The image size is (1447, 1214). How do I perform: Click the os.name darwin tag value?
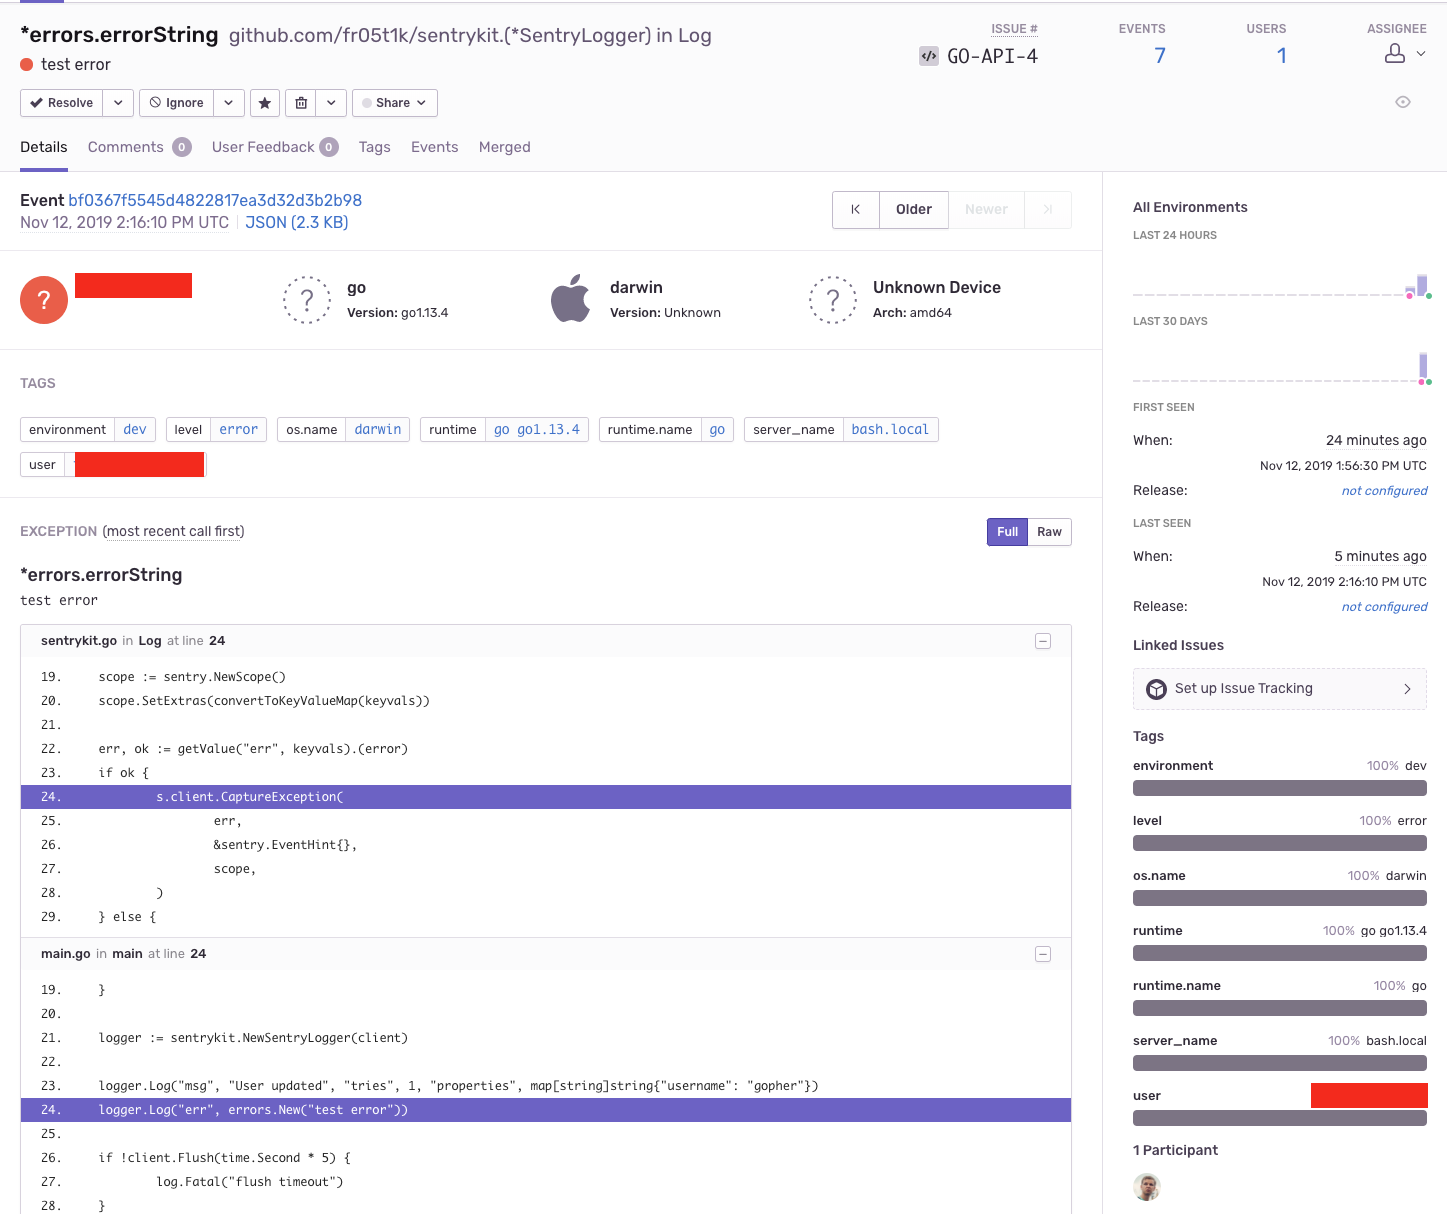(378, 430)
